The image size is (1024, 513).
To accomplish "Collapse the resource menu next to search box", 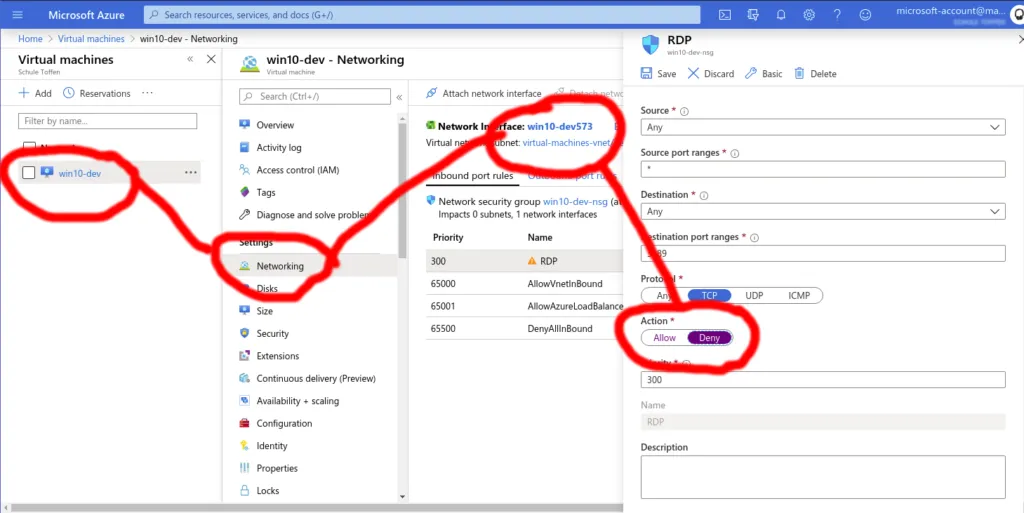I will 399,97.
